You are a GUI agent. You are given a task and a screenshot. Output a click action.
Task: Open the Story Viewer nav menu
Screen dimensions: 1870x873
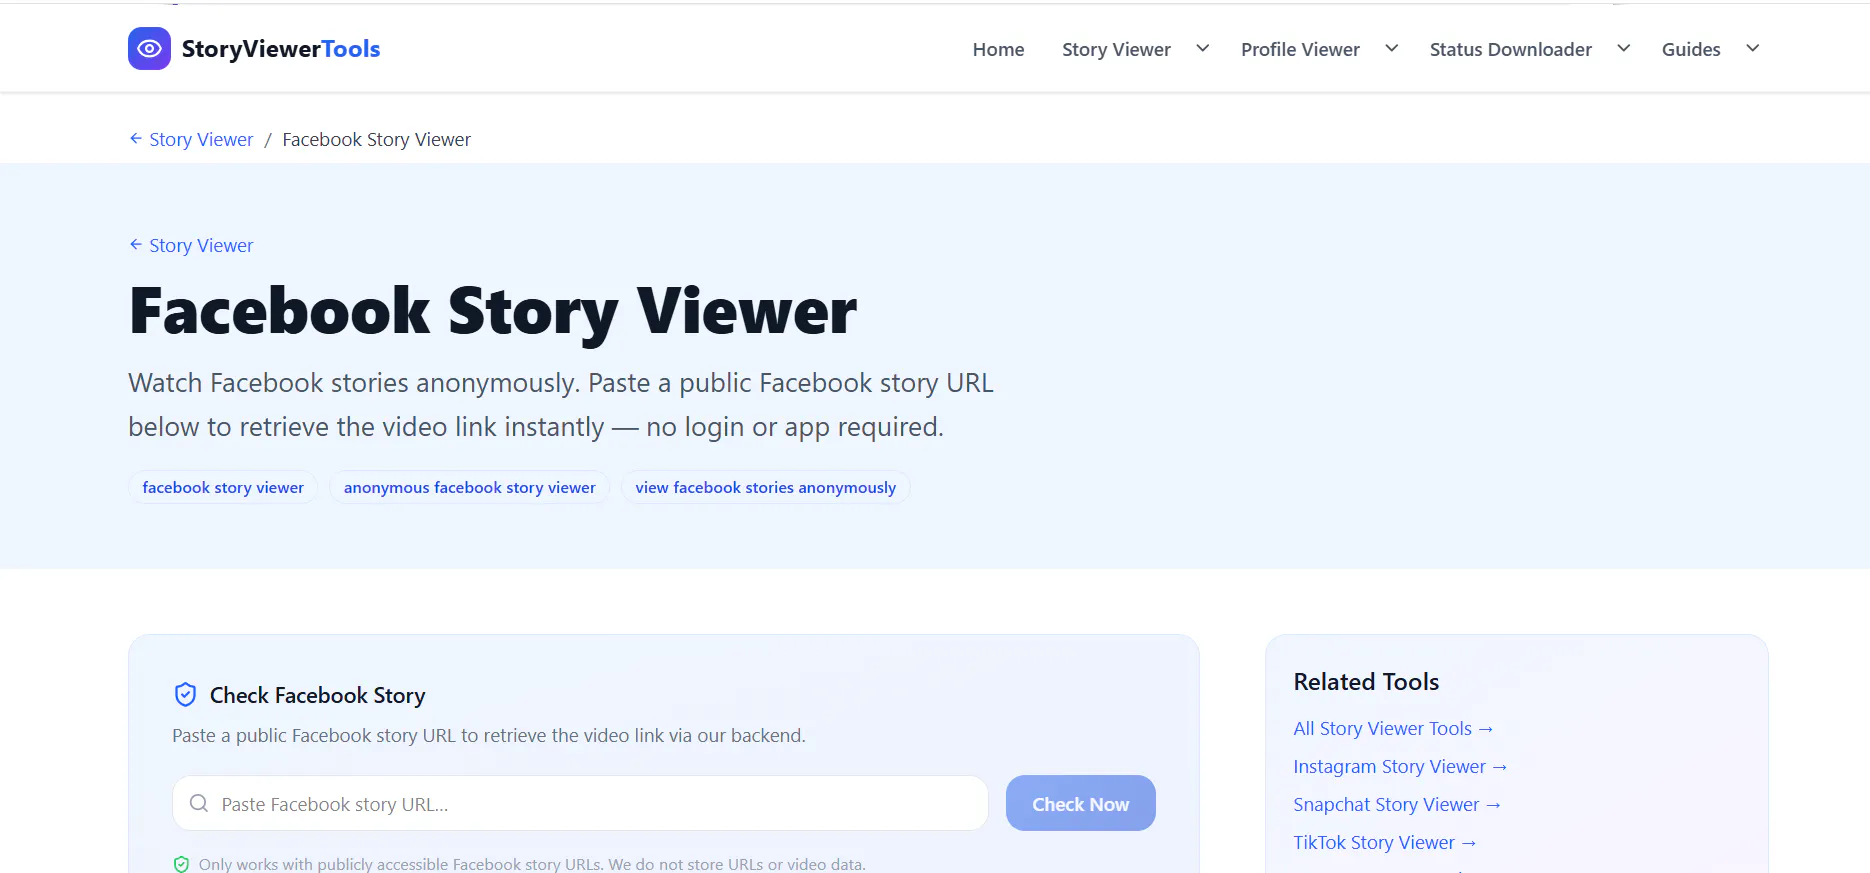point(1116,49)
